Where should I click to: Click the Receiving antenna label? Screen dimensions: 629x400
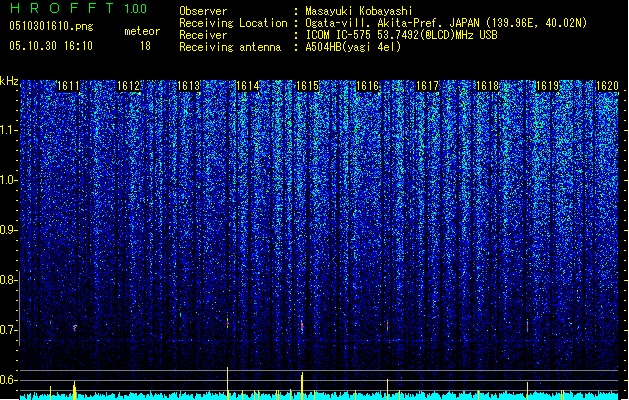point(230,47)
